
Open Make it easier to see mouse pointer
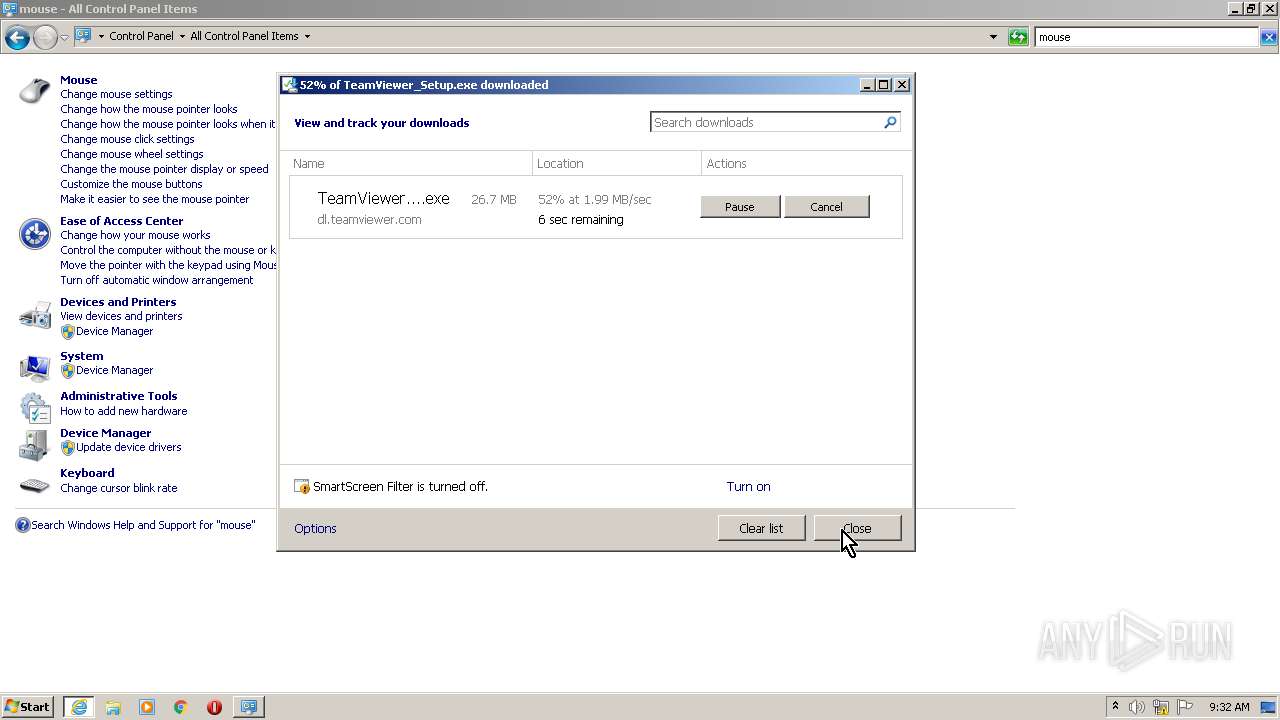tap(154, 199)
